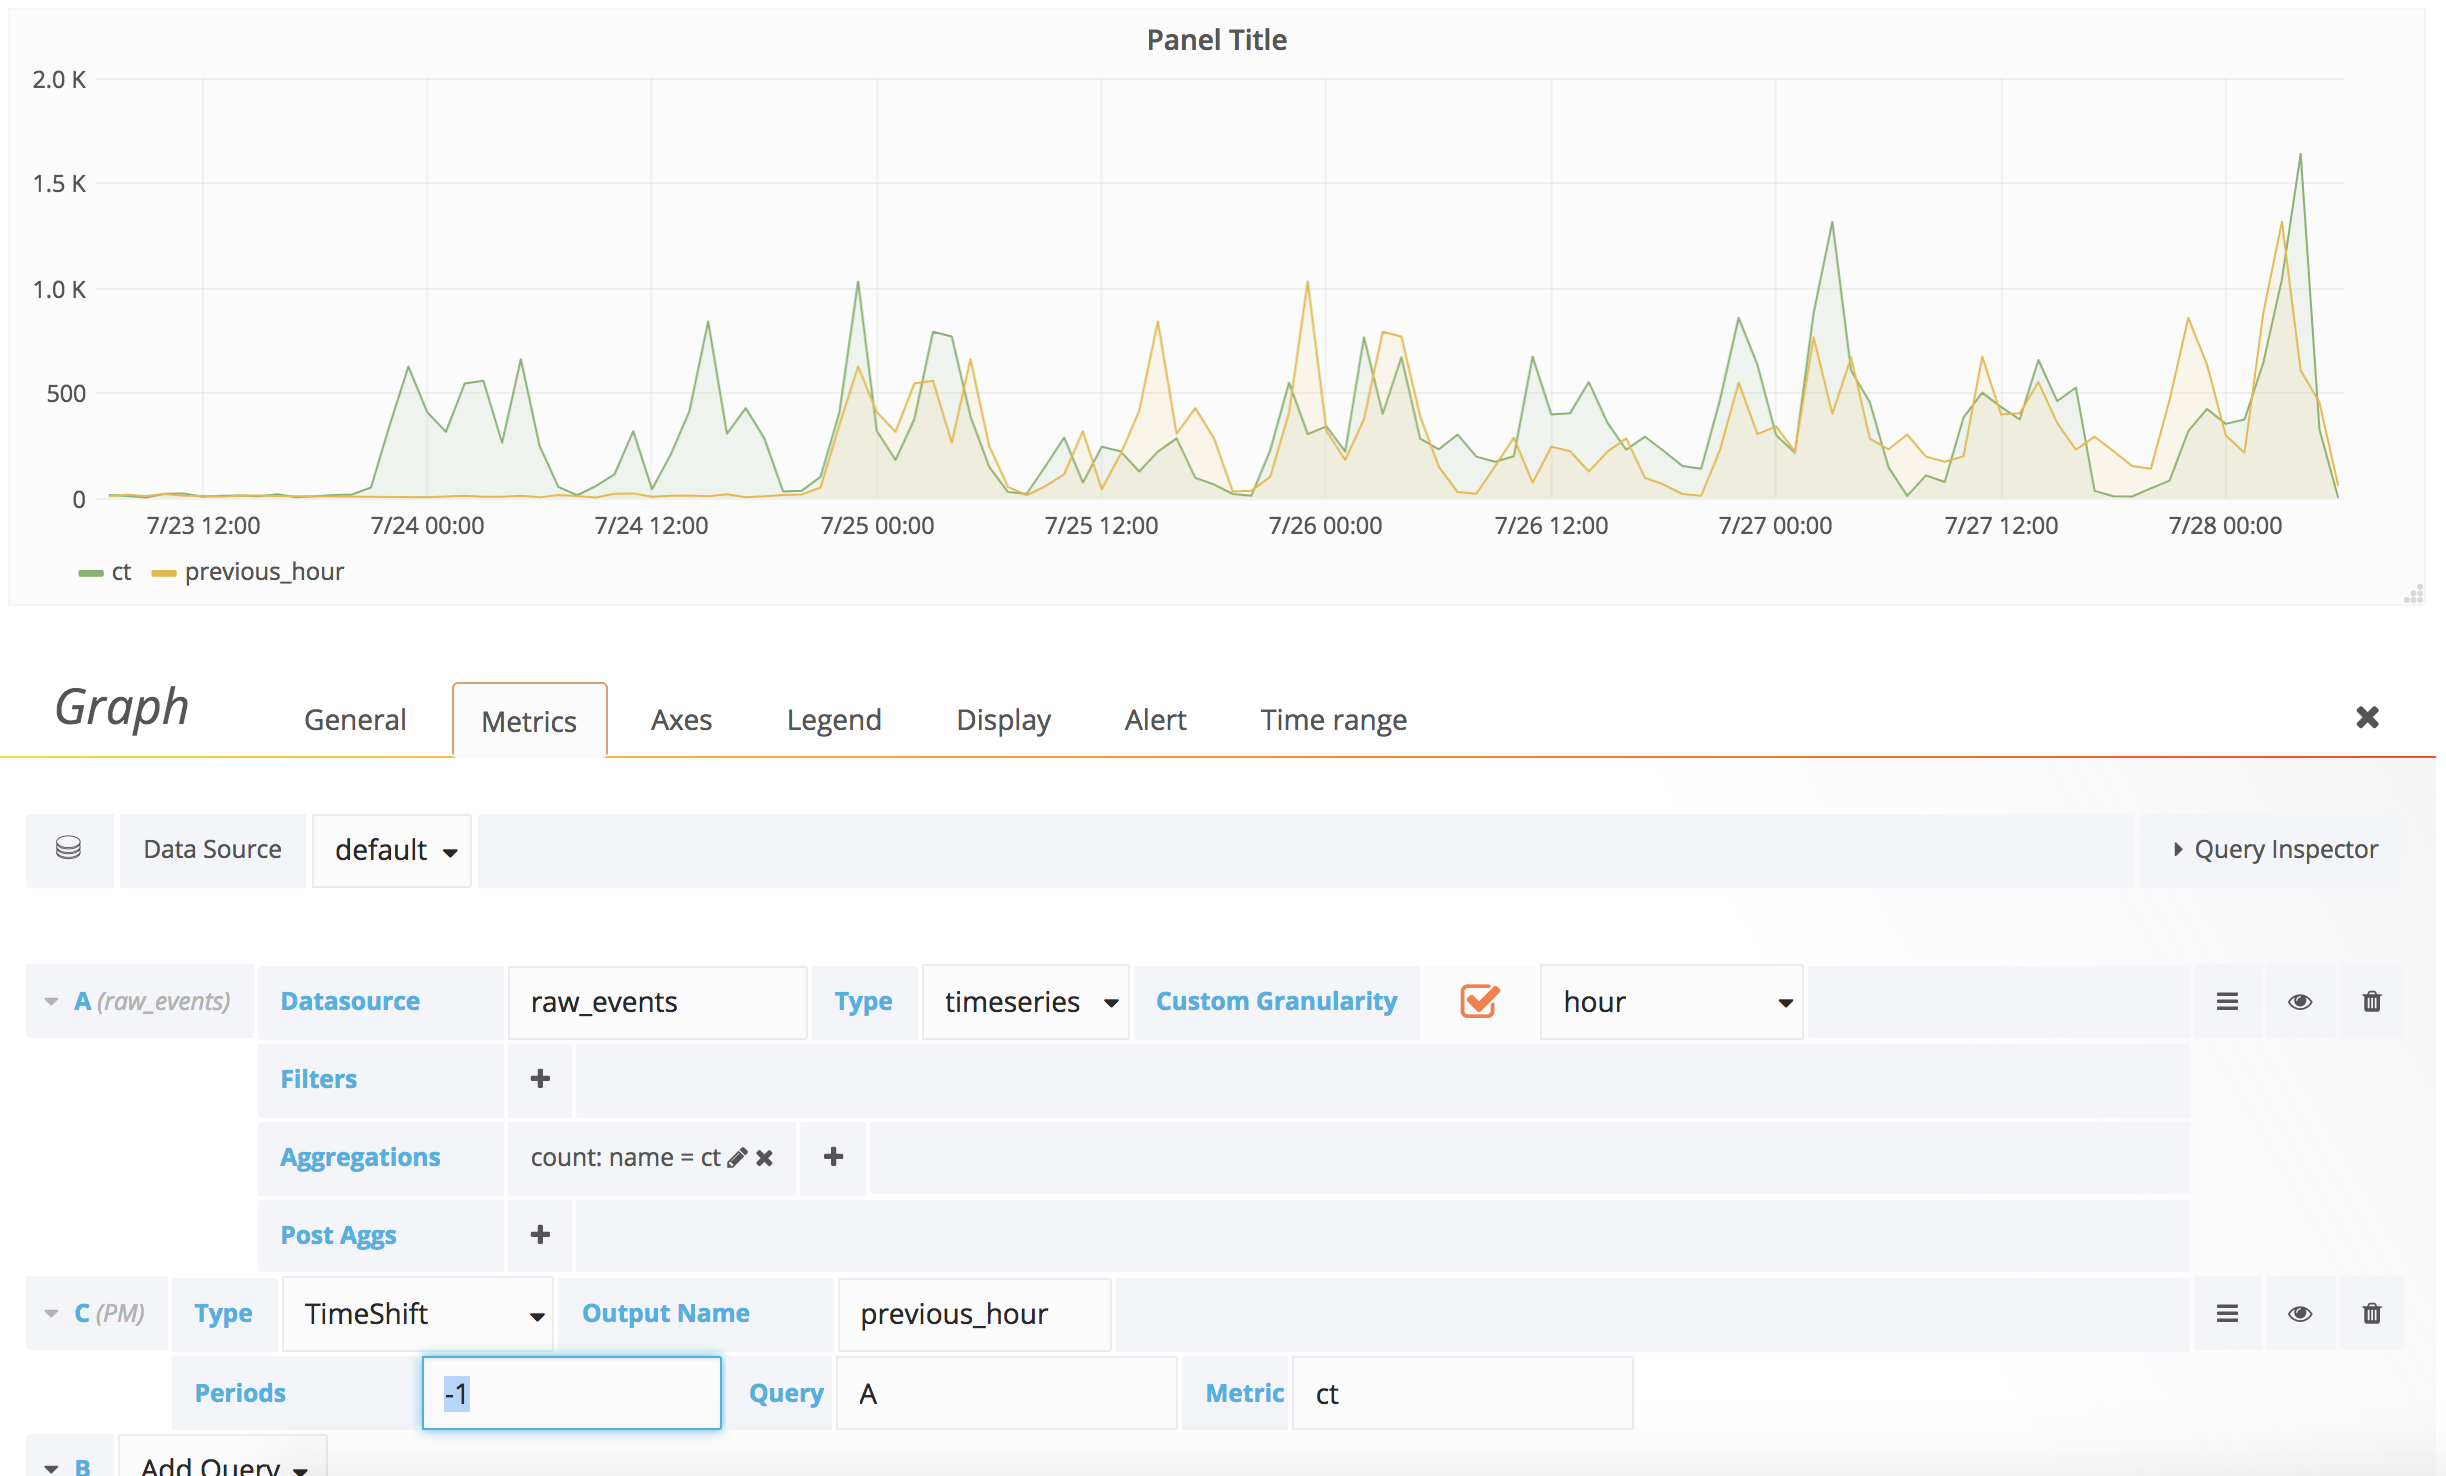Open query A hamburger menu
The height and width of the screenshot is (1476, 2446).
coord(2227,1001)
